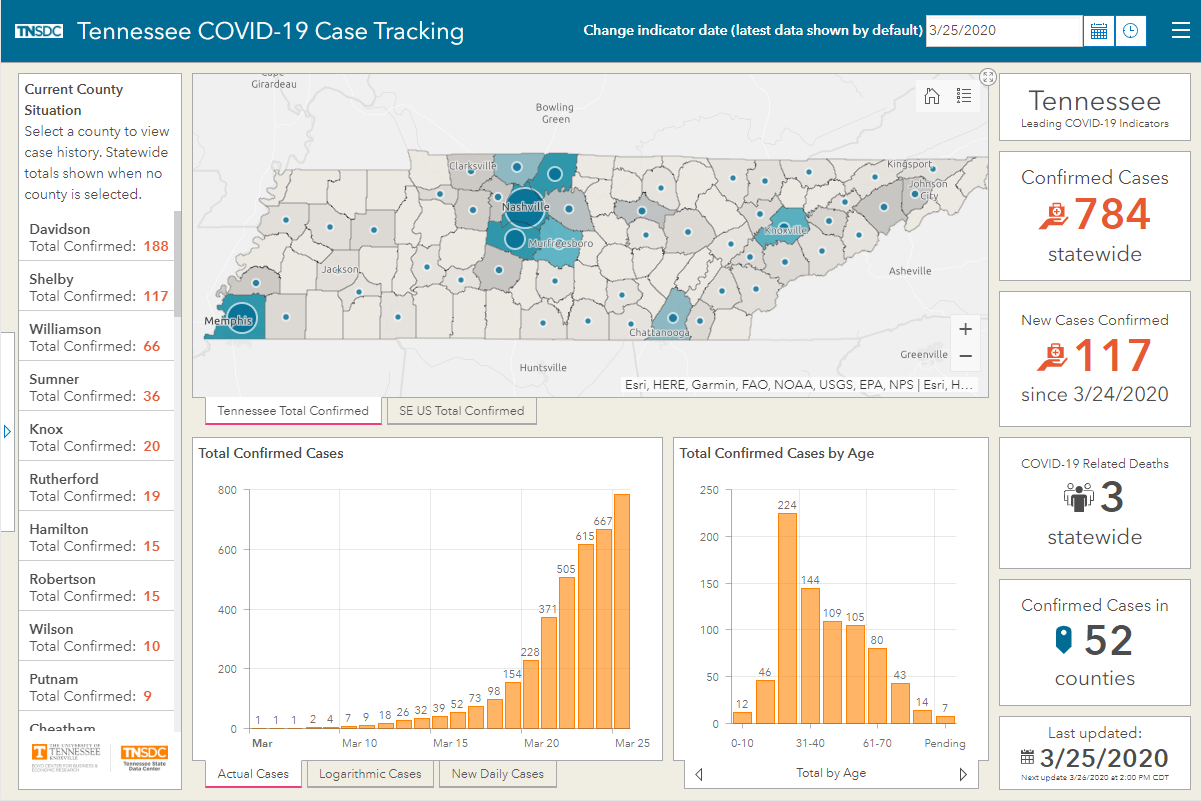This screenshot has height=801, width=1201.
Task: Click the indicator date input field
Action: [1003, 31]
